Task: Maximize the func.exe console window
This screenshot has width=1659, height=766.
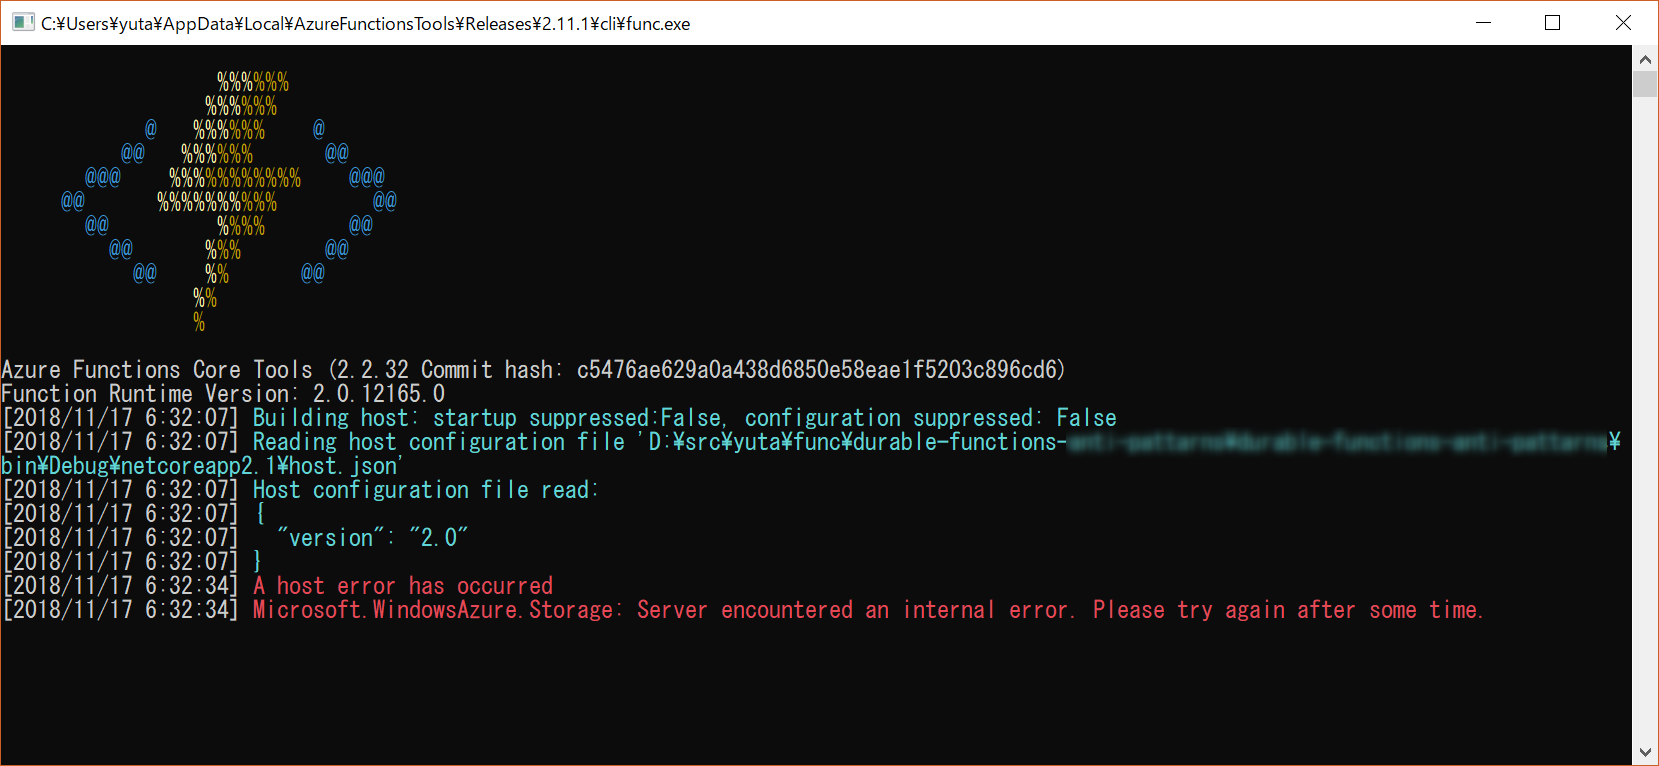Action: pyautogui.click(x=1553, y=23)
